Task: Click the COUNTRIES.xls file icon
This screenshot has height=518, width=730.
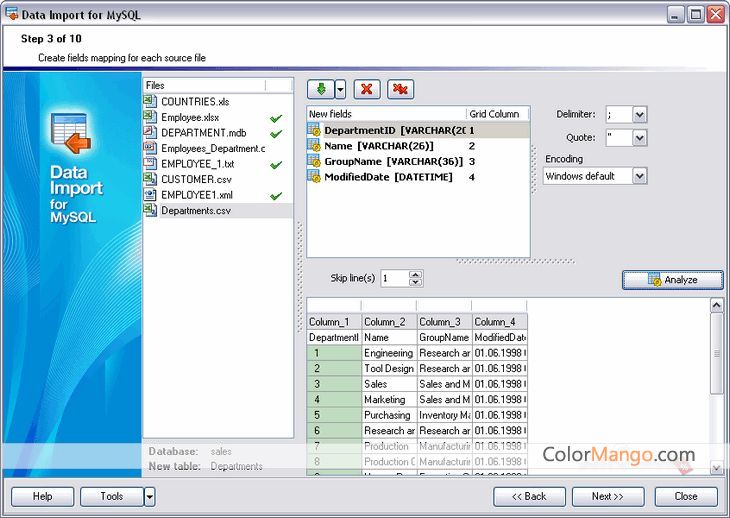Action: (150, 101)
